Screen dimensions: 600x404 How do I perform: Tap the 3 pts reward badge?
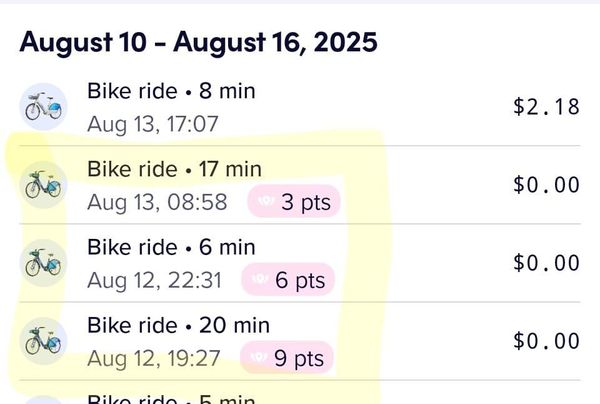point(294,202)
